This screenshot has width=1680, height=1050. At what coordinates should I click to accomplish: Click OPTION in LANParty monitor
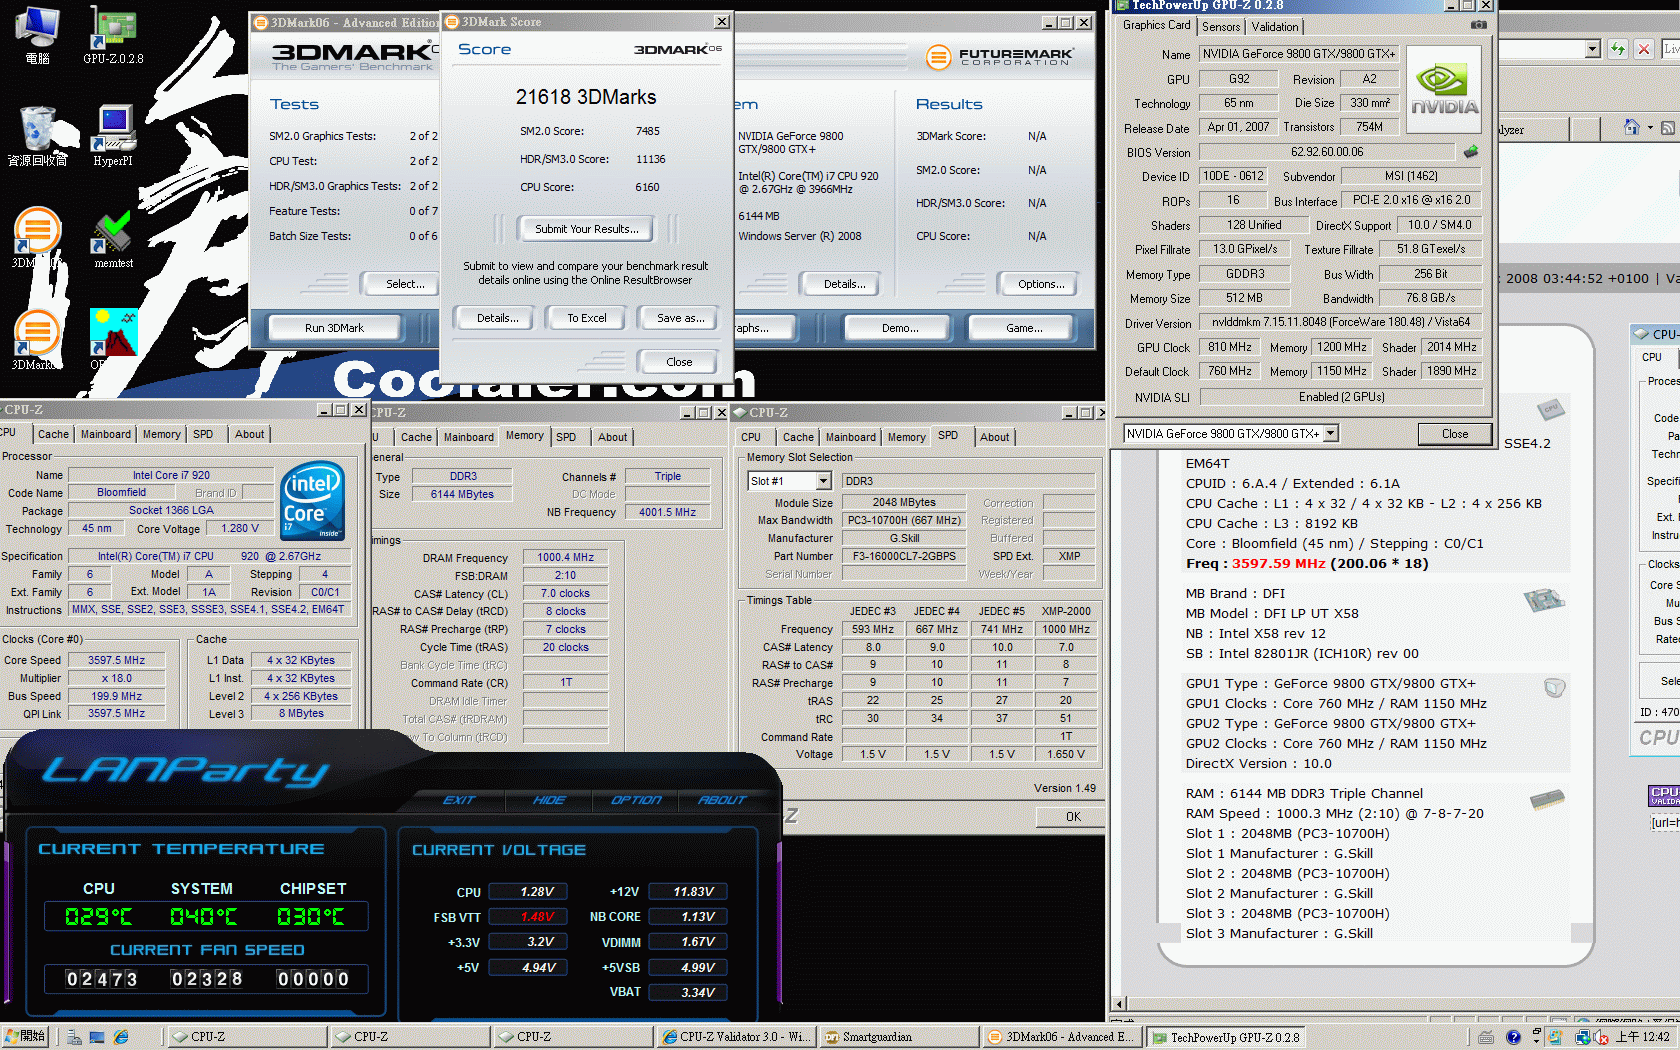point(636,800)
